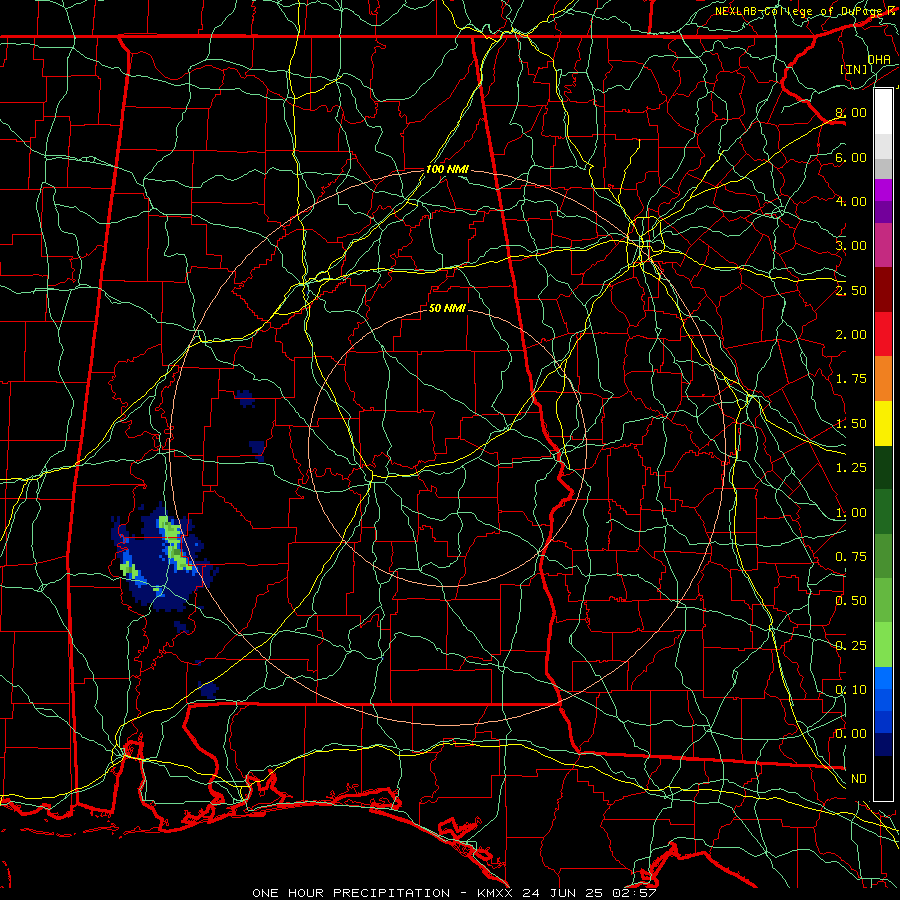
Task: Click the 0.25 legend value label
Action: 851,646
